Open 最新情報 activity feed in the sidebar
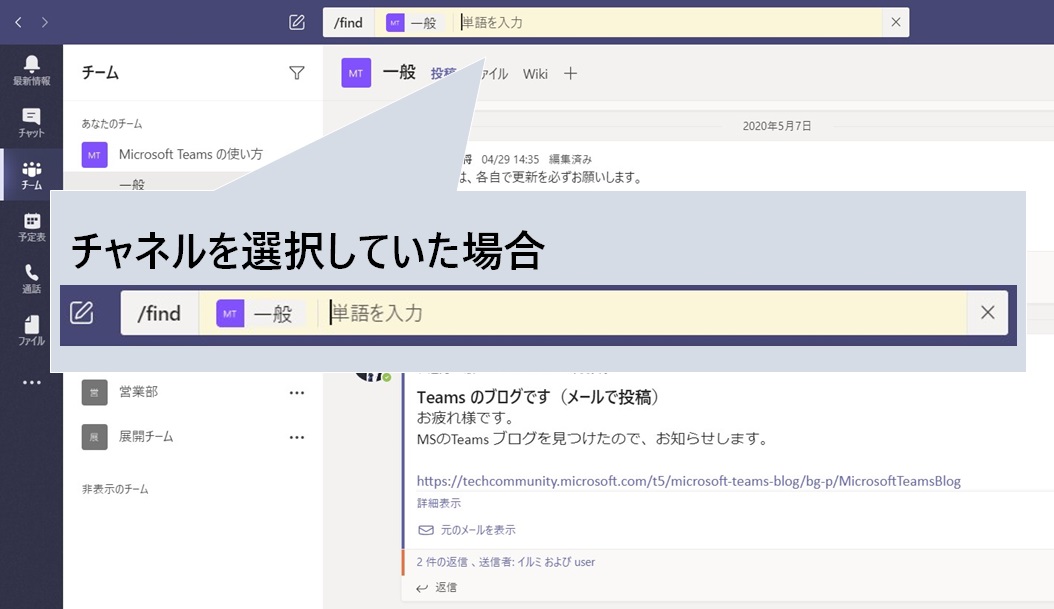Image resolution: width=1054 pixels, height=609 pixels. click(32, 71)
